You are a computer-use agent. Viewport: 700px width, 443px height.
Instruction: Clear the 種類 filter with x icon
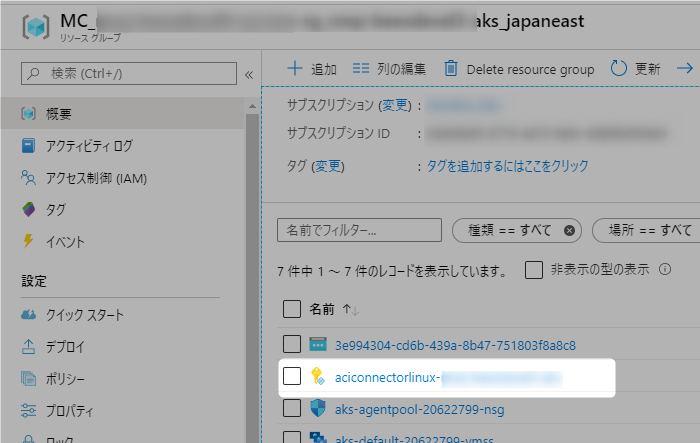click(569, 230)
